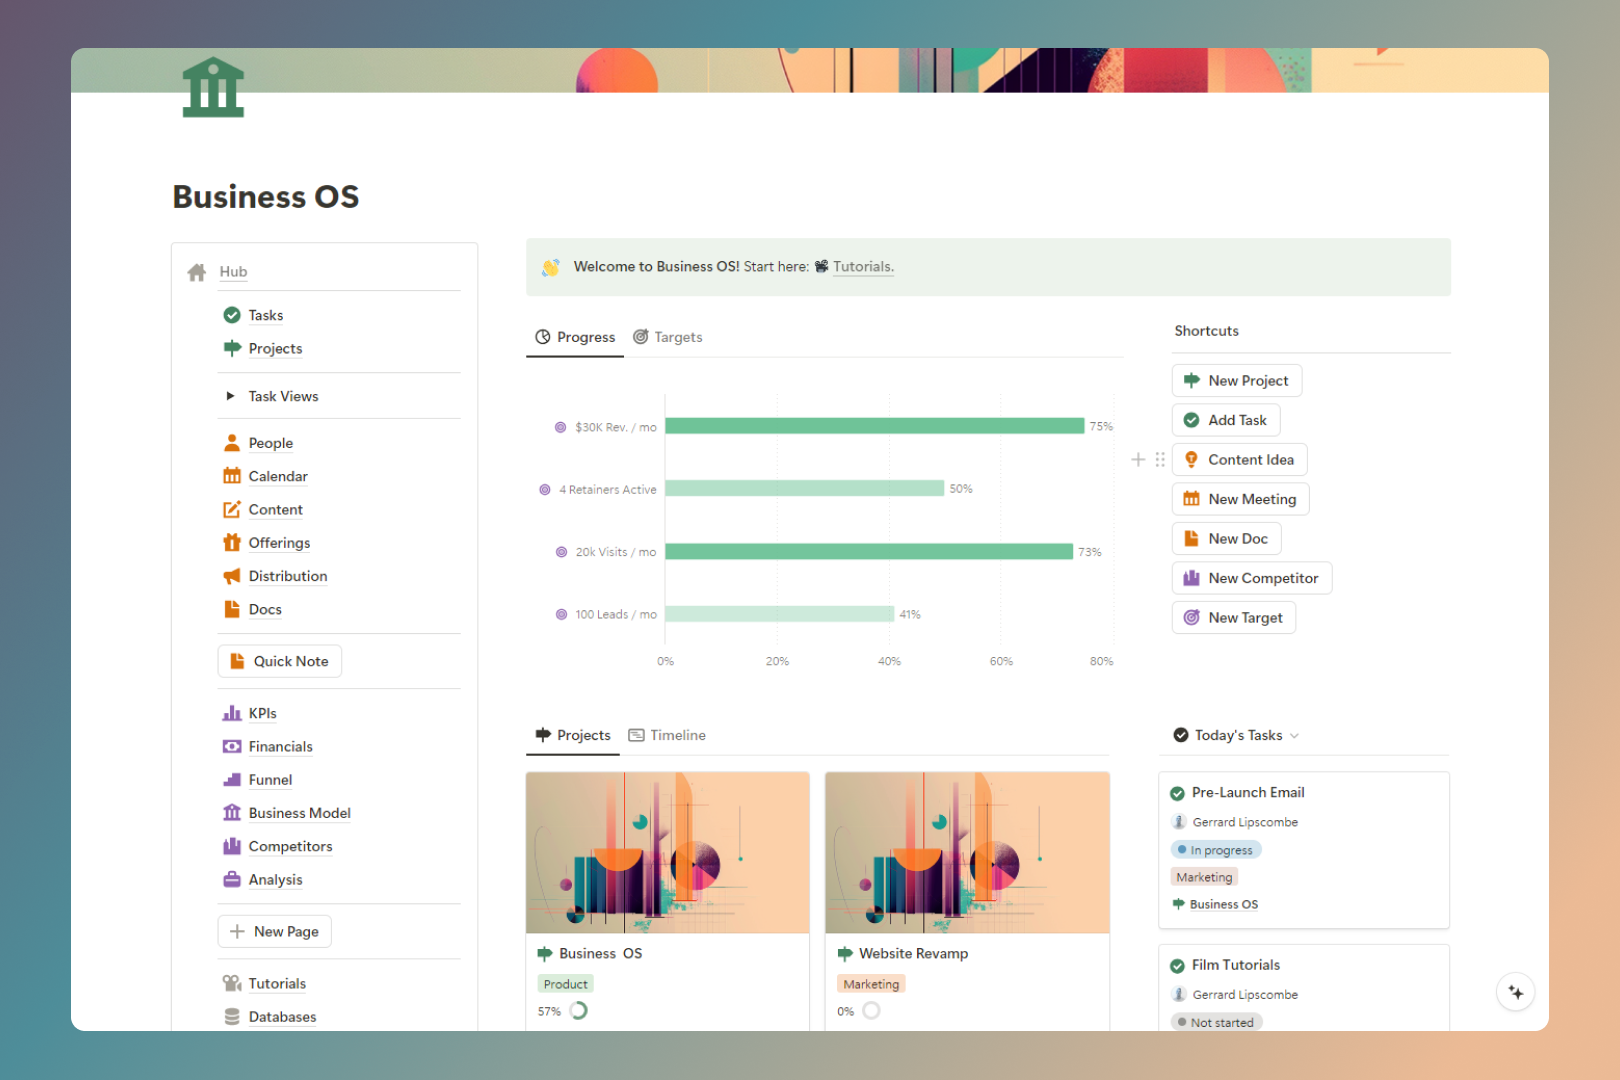
Task: Open the Today's Tasks dropdown chevron
Action: (x=1297, y=735)
